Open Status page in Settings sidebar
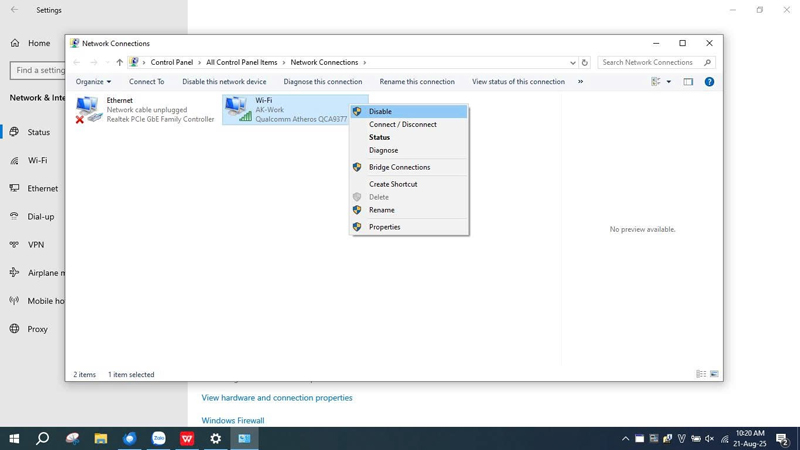800x450 pixels. pyautogui.click(x=33, y=132)
